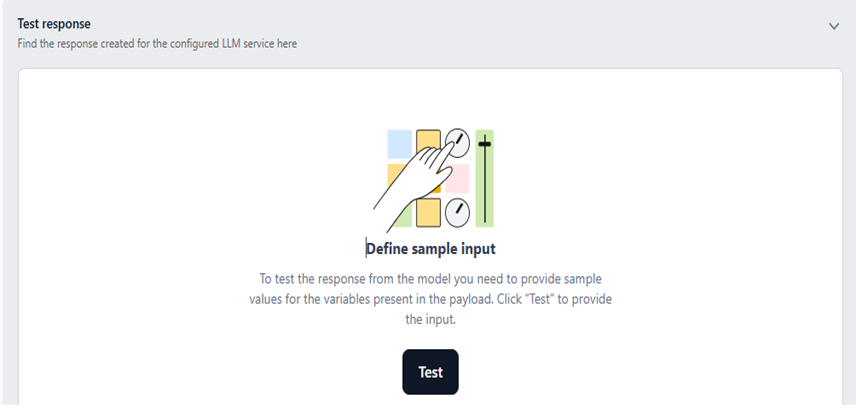
Task: Click the light blue square in illustration
Action: click(399, 144)
